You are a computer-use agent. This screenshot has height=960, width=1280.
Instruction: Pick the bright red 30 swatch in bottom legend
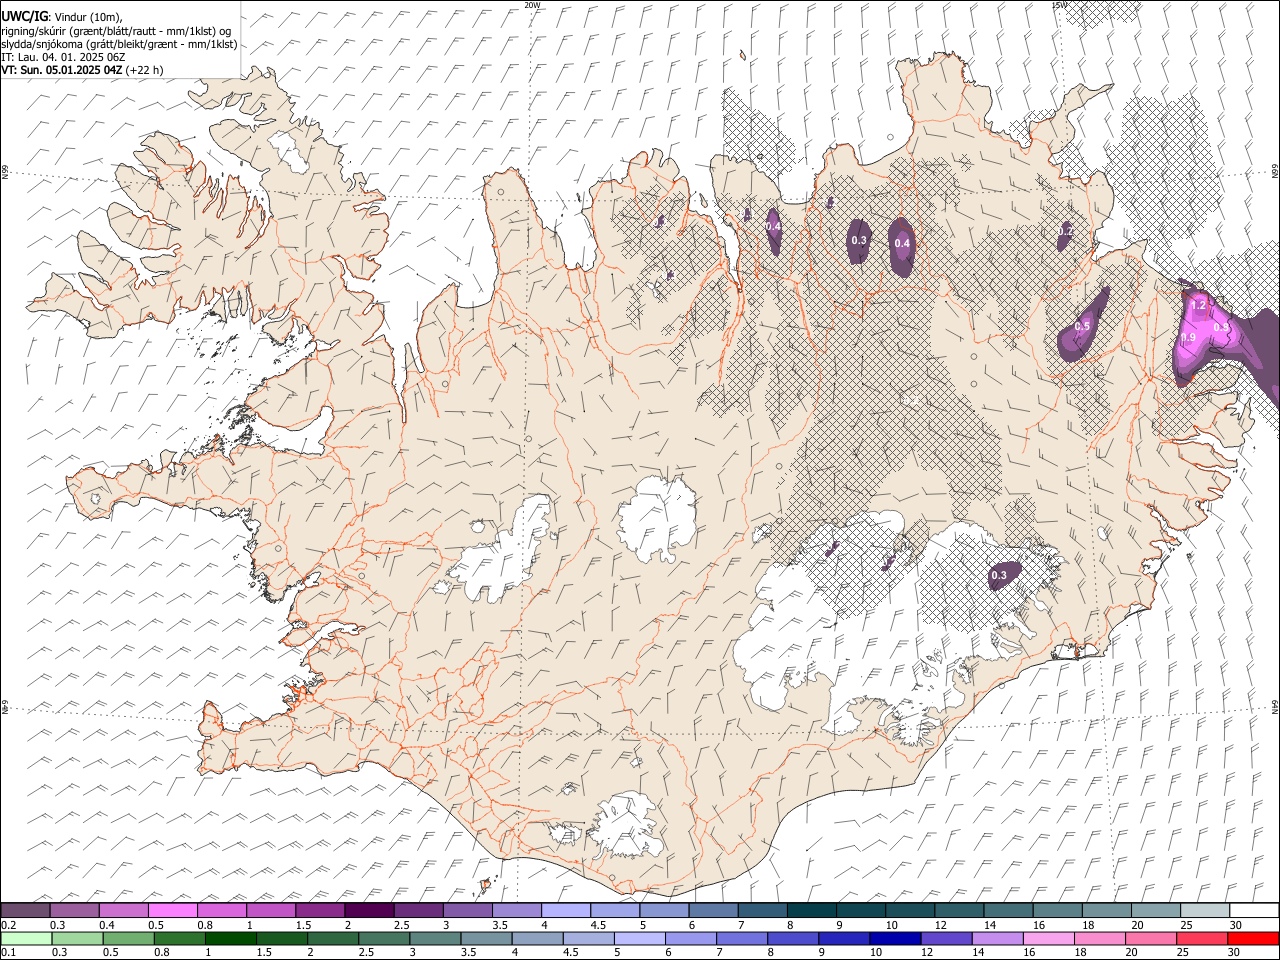tap(1254, 939)
